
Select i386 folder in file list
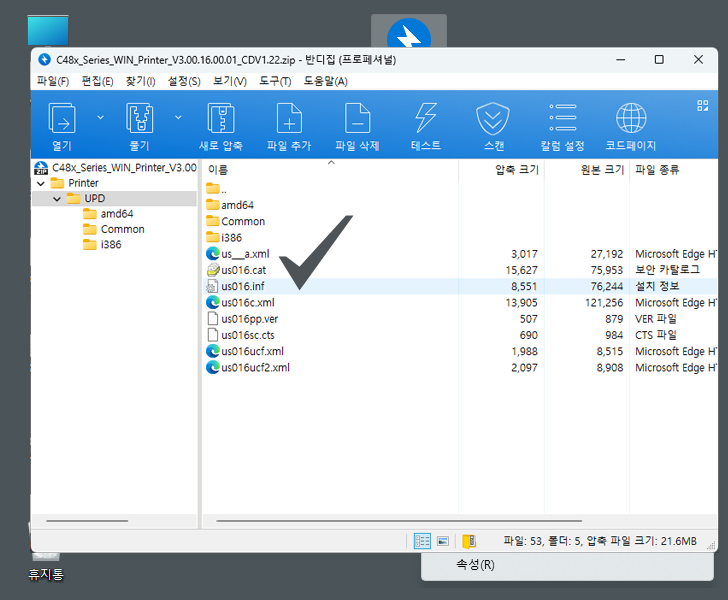click(x=224, y=237)
